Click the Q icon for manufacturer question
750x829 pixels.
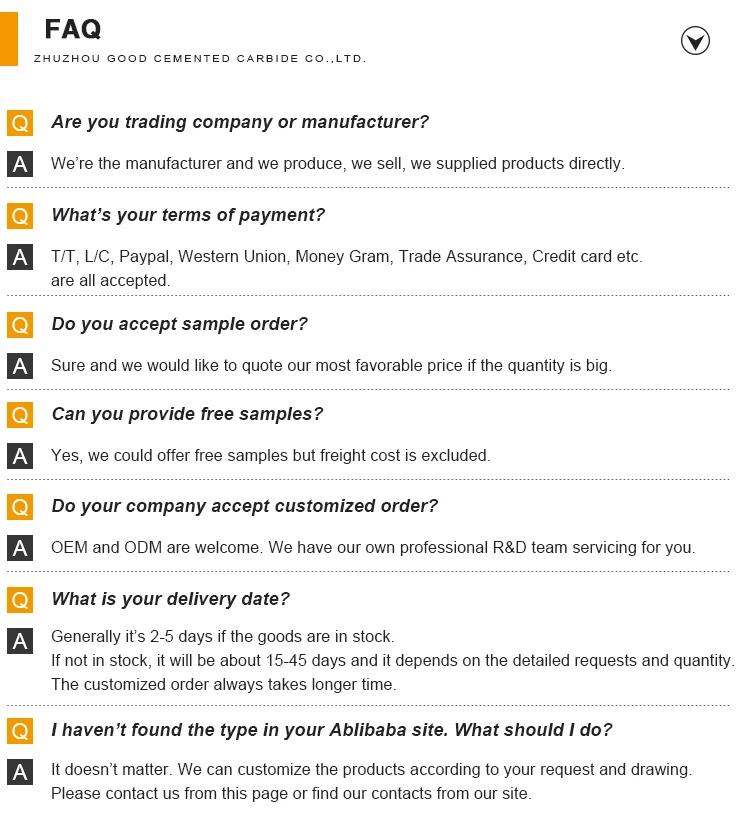coord(20,123)
